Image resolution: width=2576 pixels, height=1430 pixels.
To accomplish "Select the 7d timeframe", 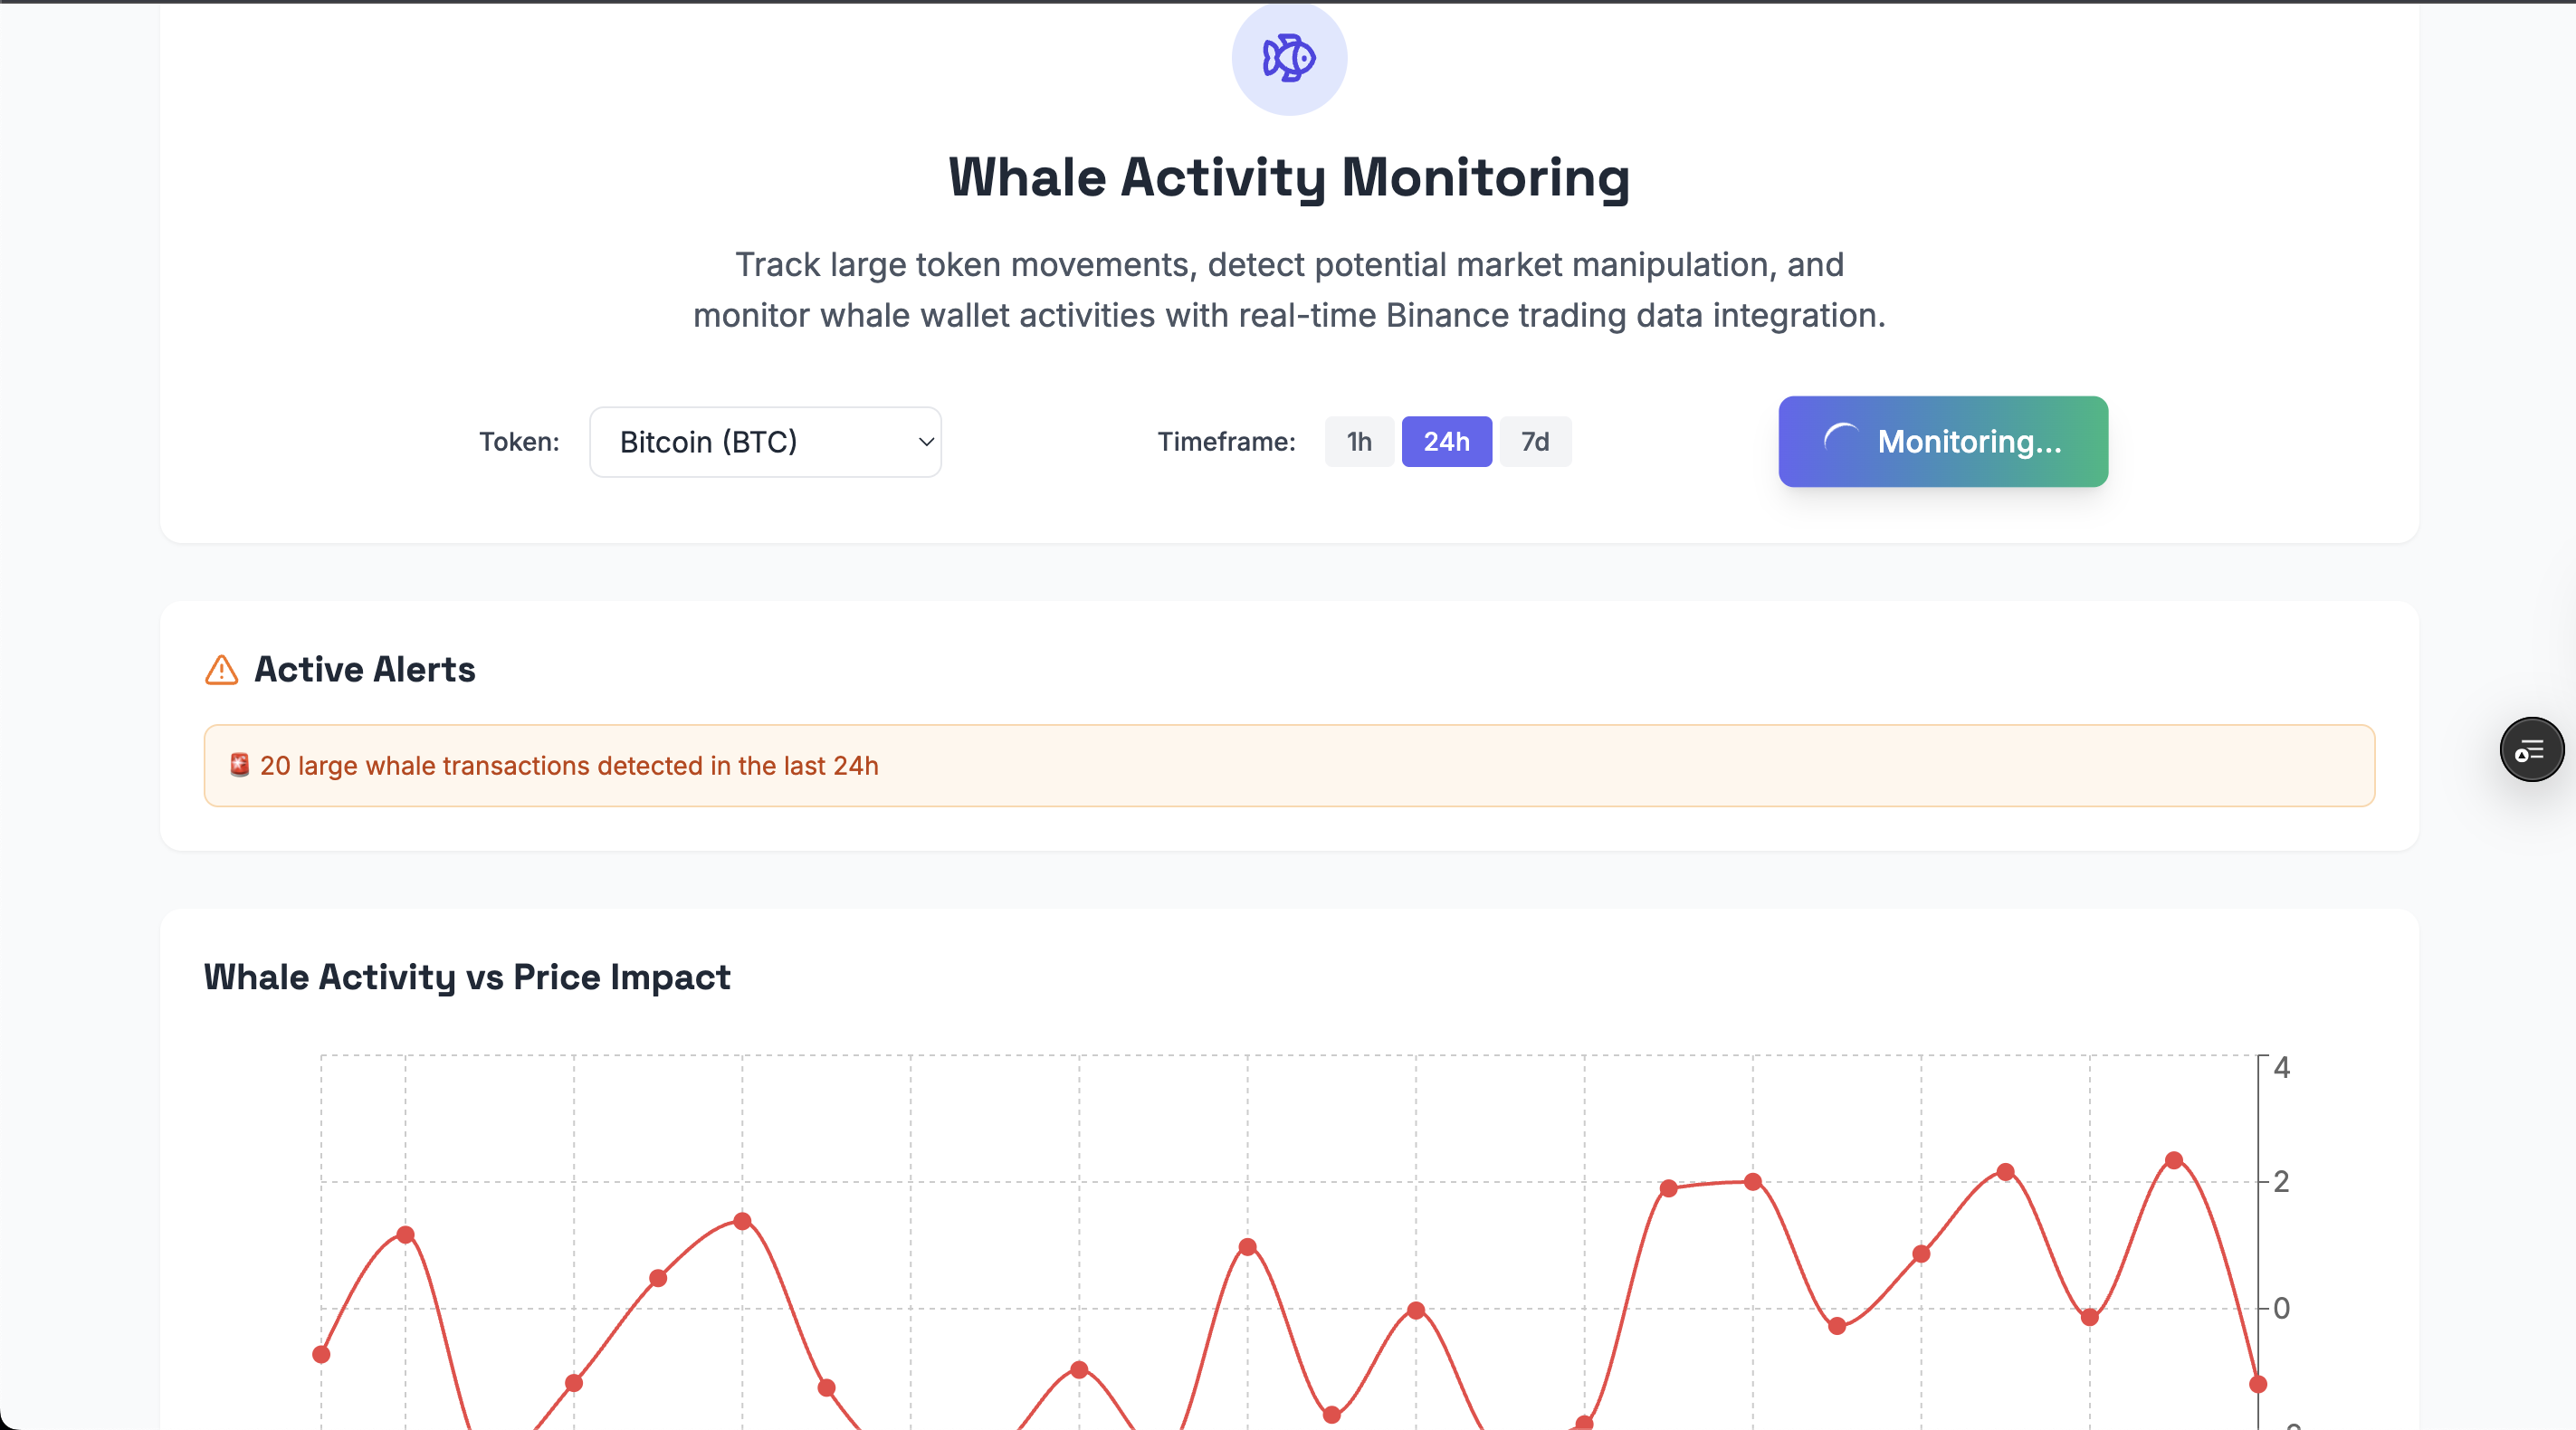I will [1534, 441].
